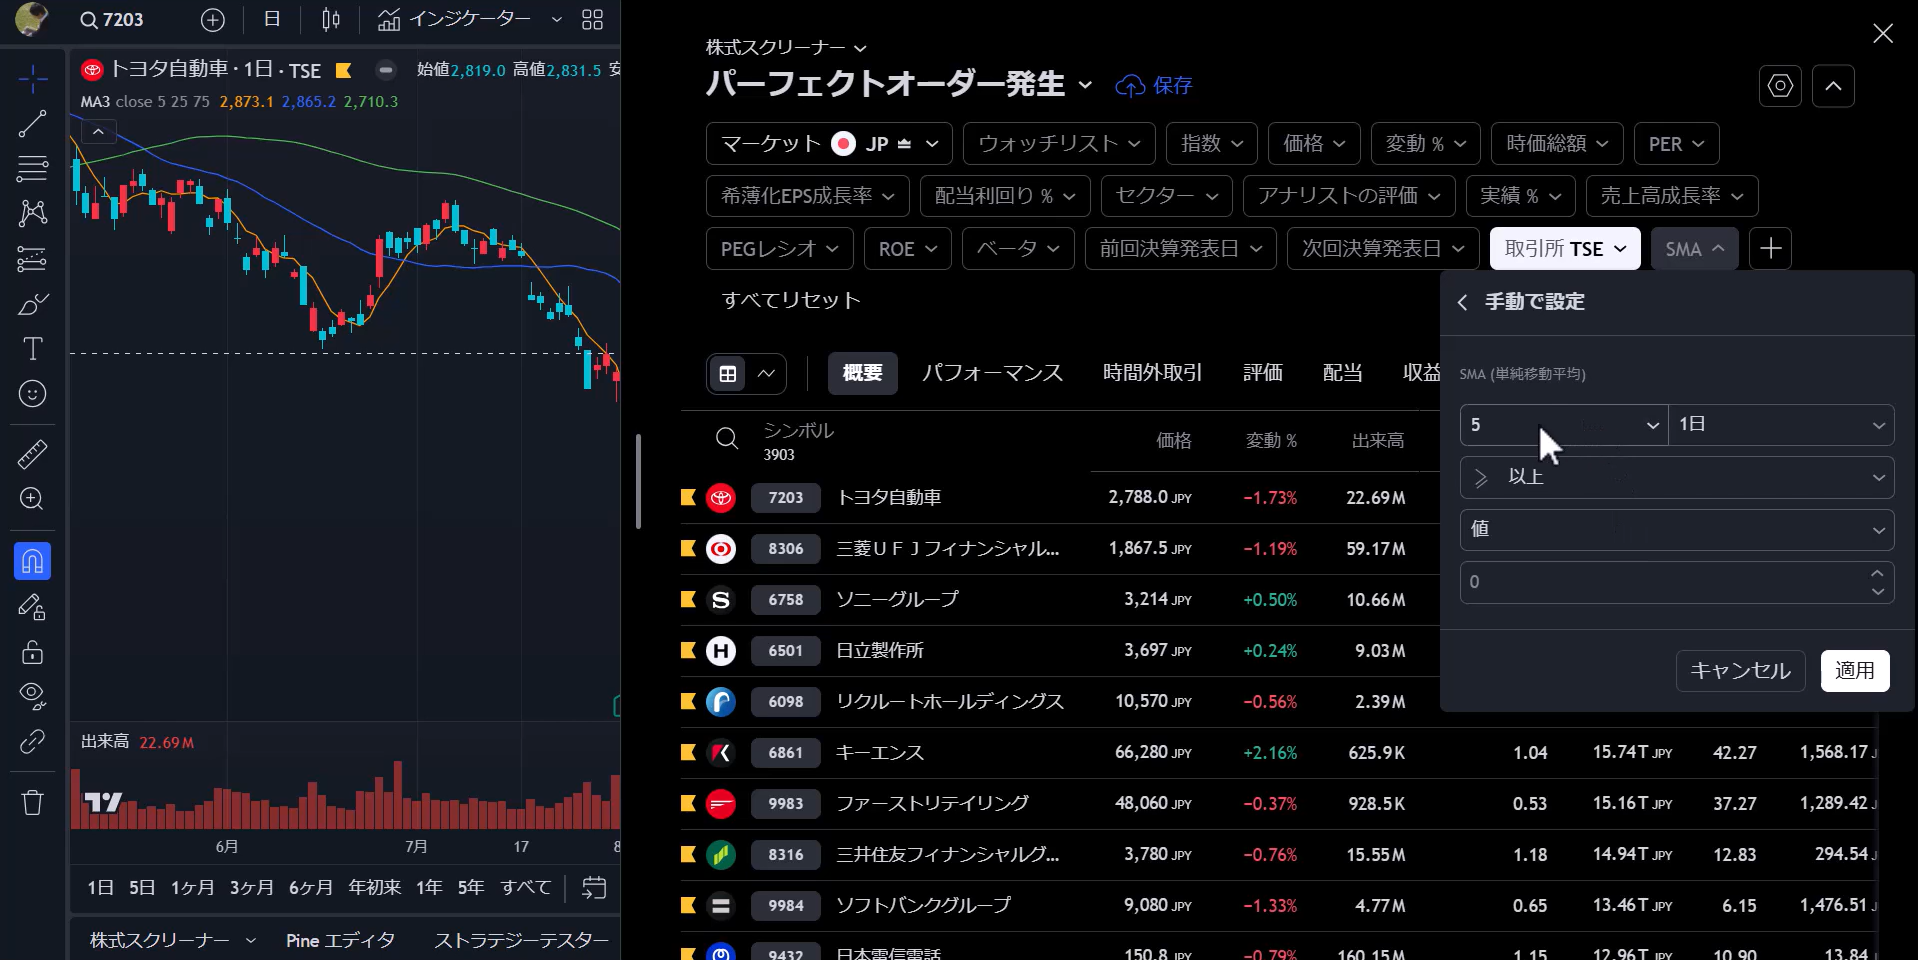Toggle stay in drawing mode
This screenshot has width=1918, height=960.
[32, 607]
